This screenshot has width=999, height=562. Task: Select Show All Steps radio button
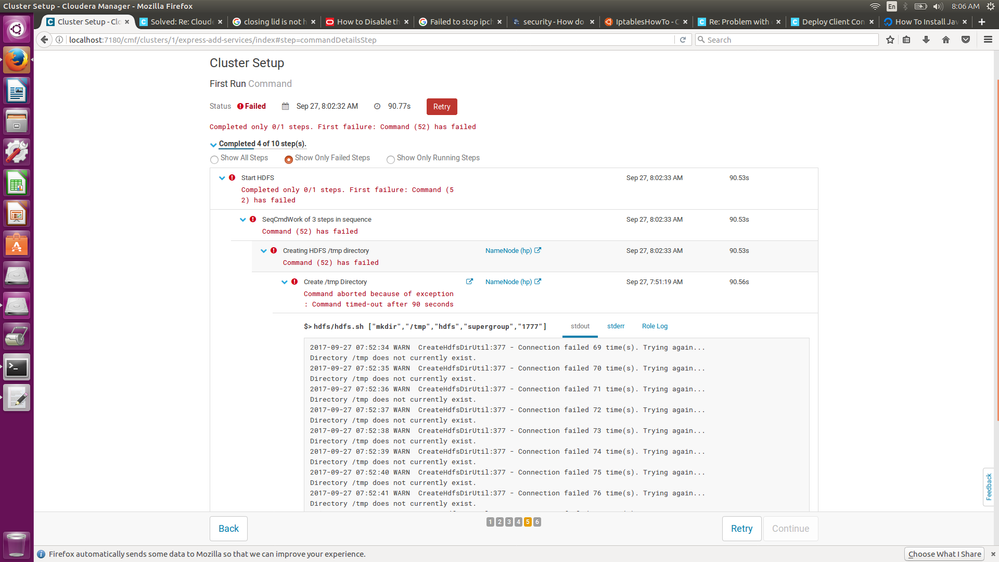(214, 159)
